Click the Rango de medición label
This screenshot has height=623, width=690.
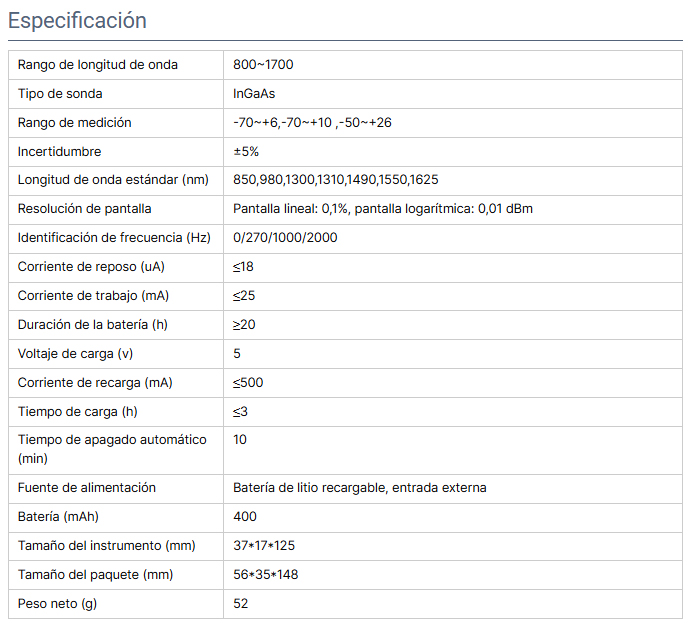tap(75, 123)
